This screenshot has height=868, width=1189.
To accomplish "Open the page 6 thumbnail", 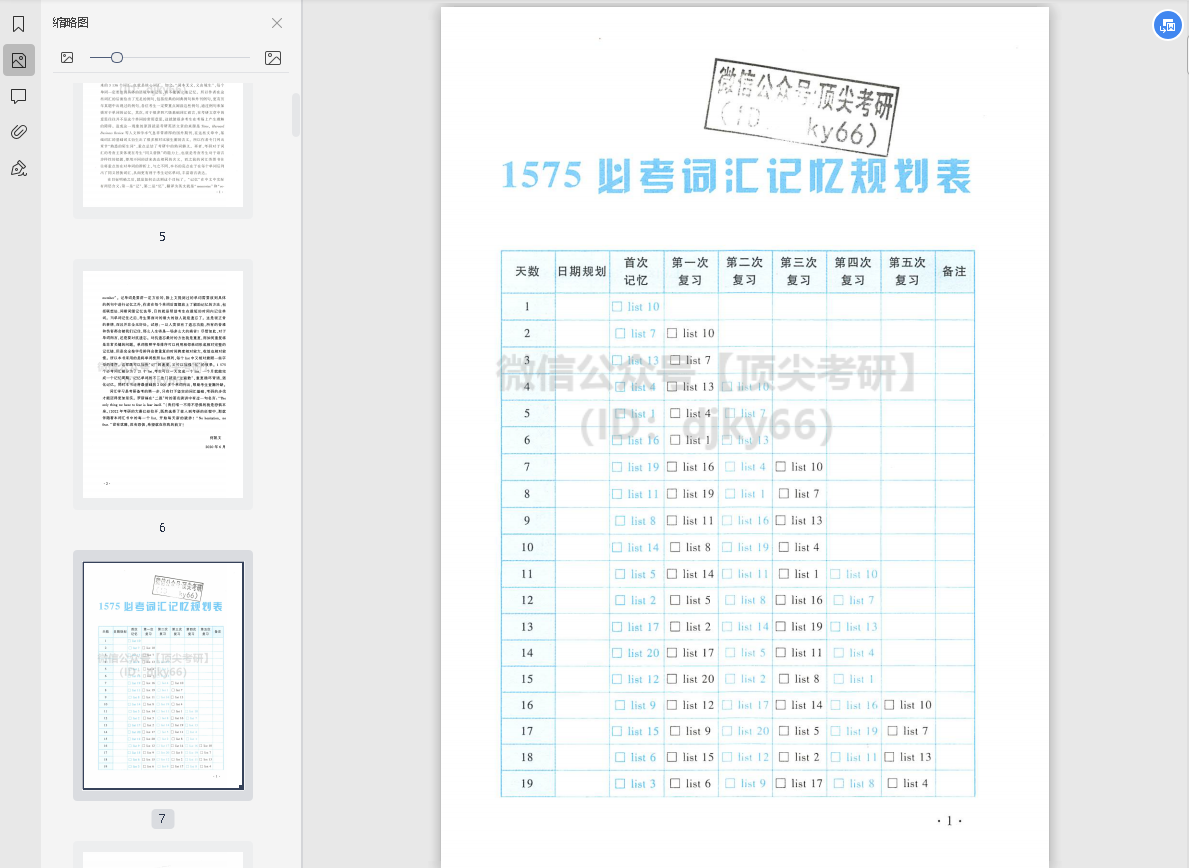I will (x=163, y=384).
